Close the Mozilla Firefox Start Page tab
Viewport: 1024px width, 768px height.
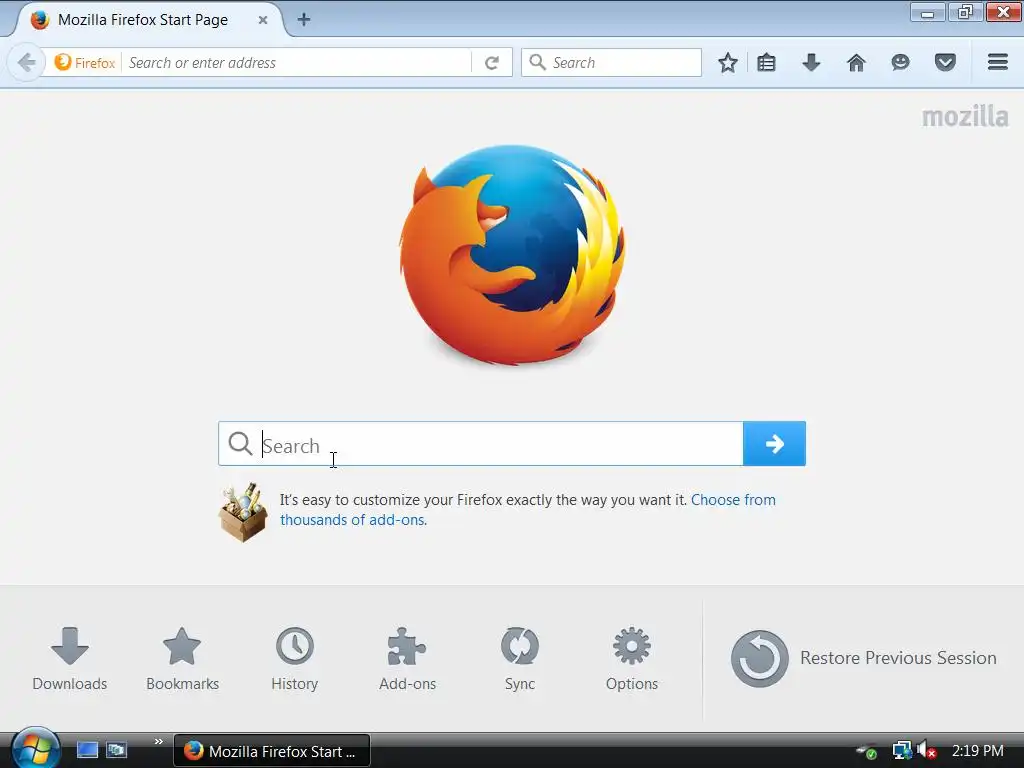[x=263, y=20]
